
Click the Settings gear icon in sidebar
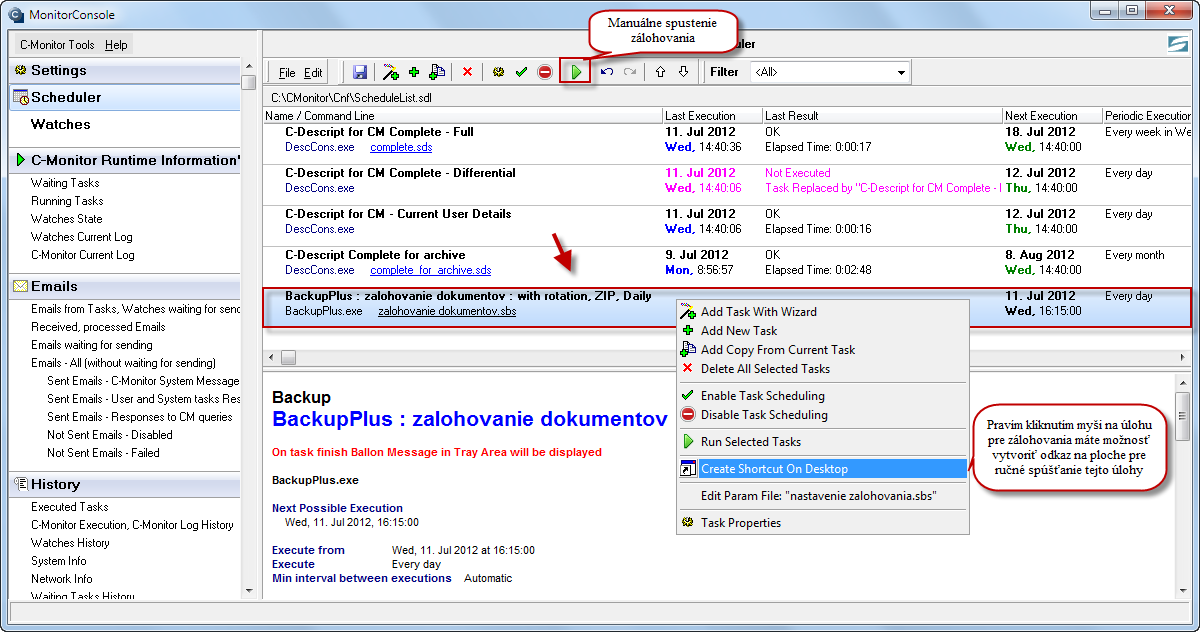[x=20, y=71]
